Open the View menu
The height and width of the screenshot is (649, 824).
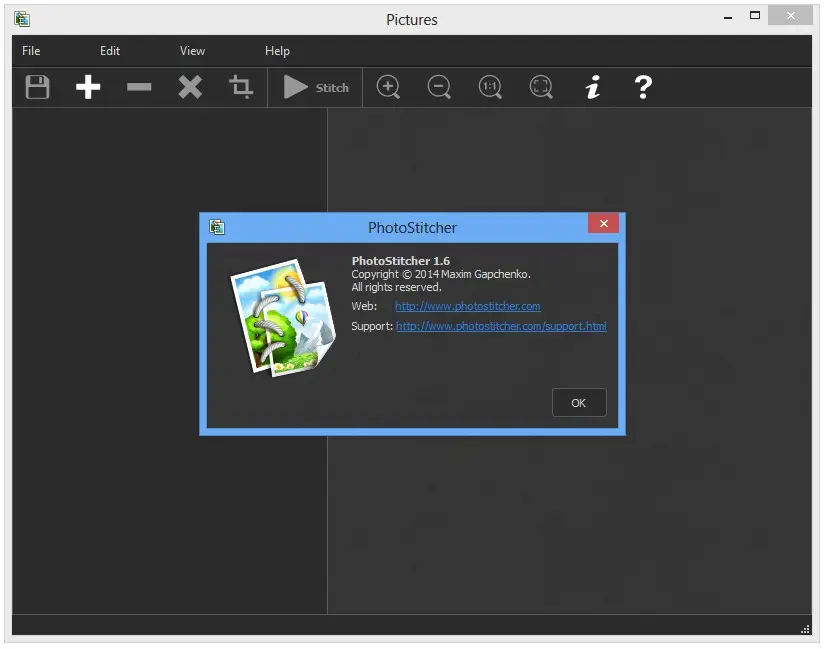pyautogui.click(x=192, y=51)
